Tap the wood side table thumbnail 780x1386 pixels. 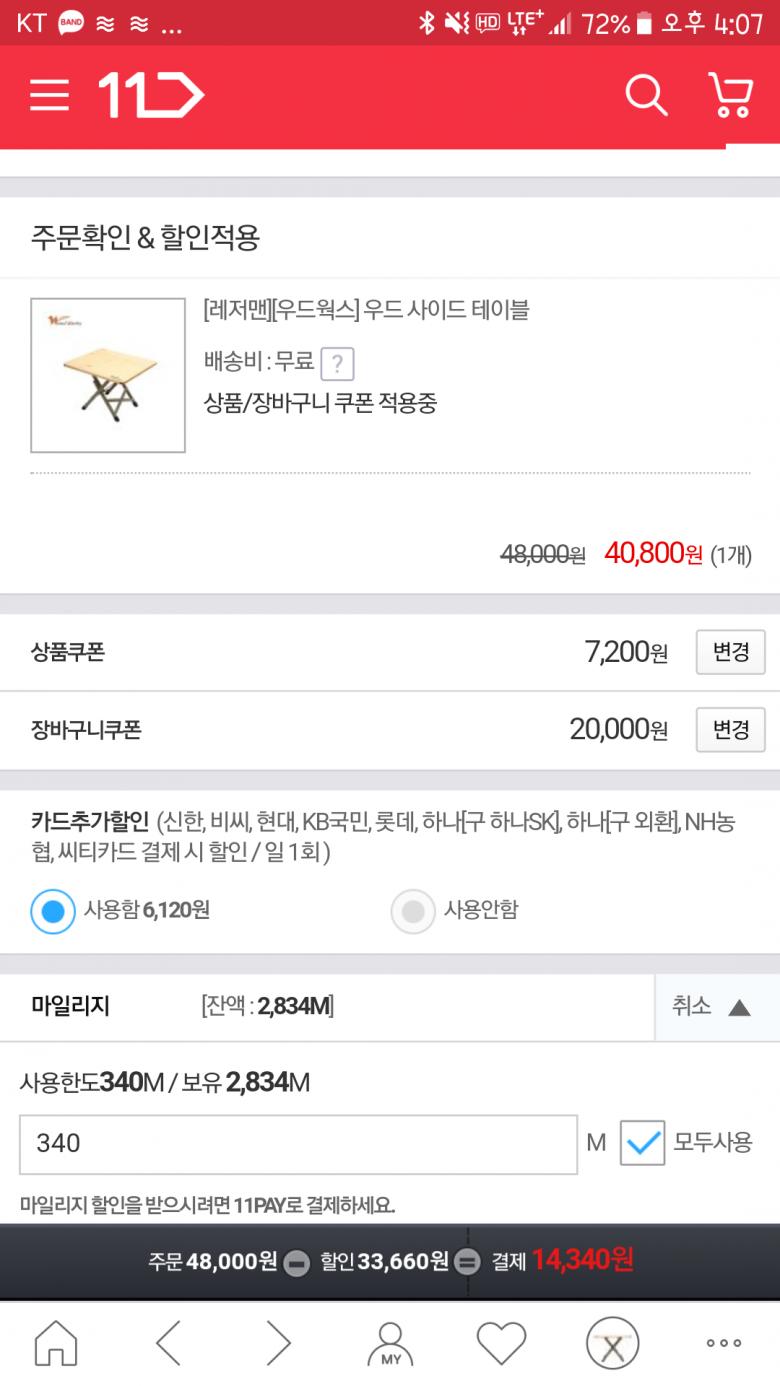(108, 375)
